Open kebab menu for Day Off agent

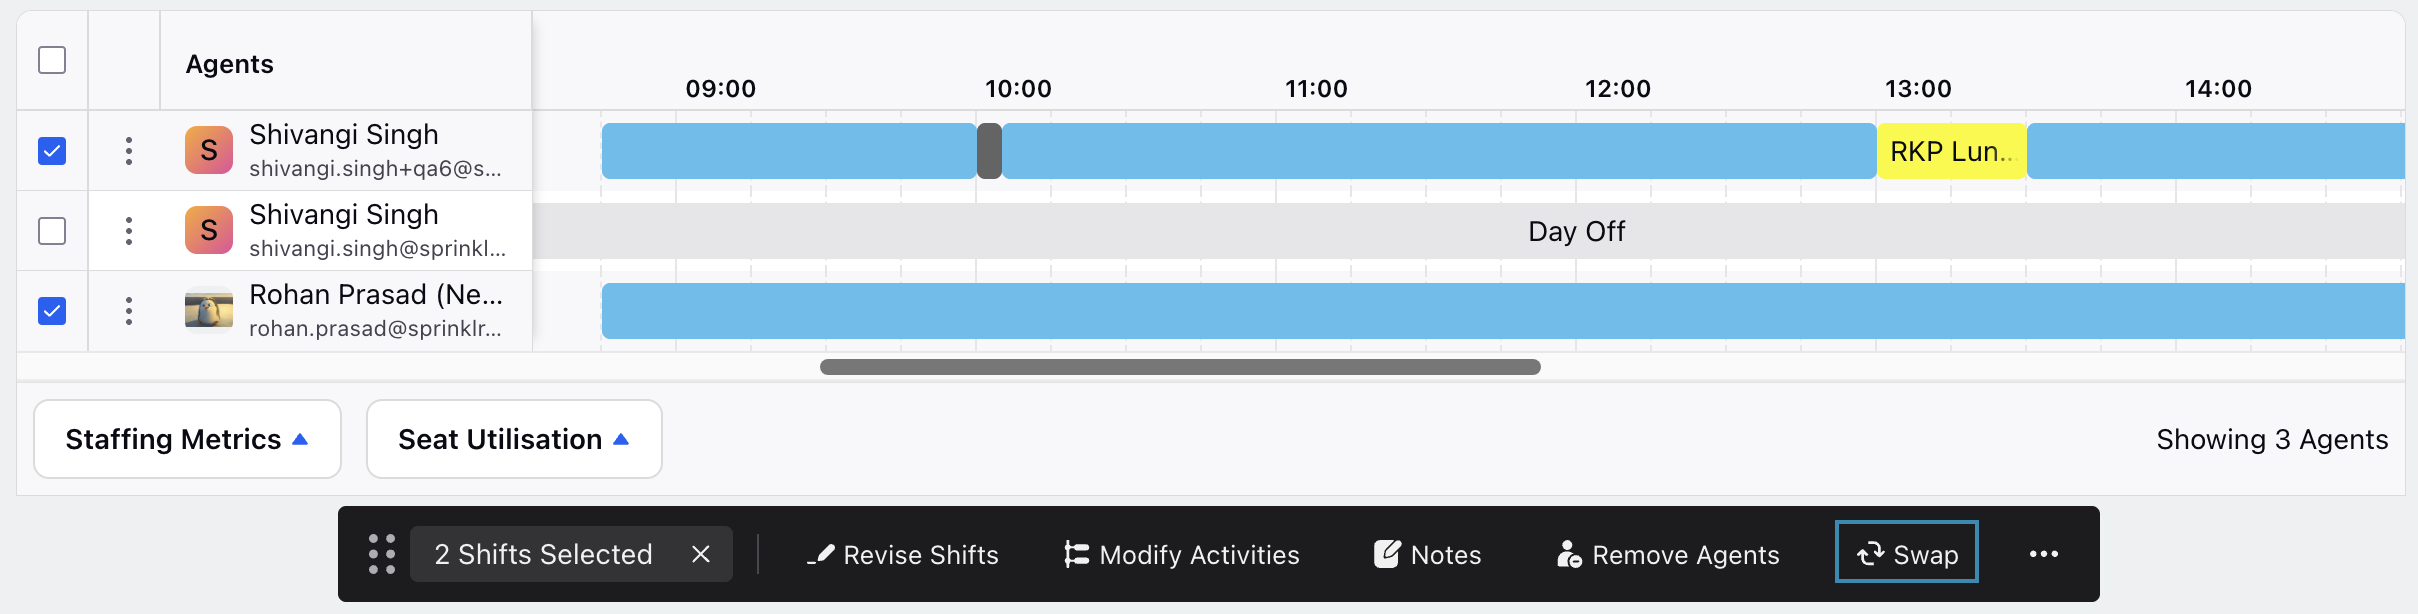point(128,231)
